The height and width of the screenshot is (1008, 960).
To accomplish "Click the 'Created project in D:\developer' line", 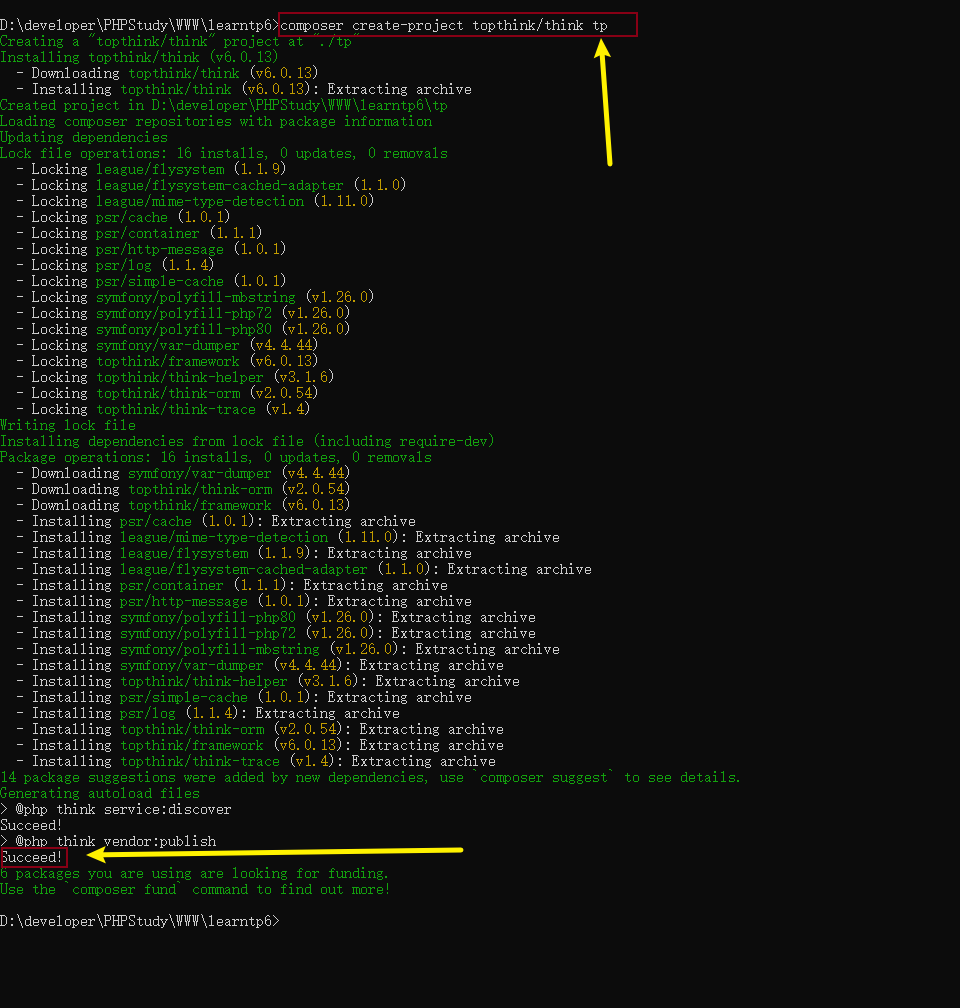I will click(x=224, y=105).
